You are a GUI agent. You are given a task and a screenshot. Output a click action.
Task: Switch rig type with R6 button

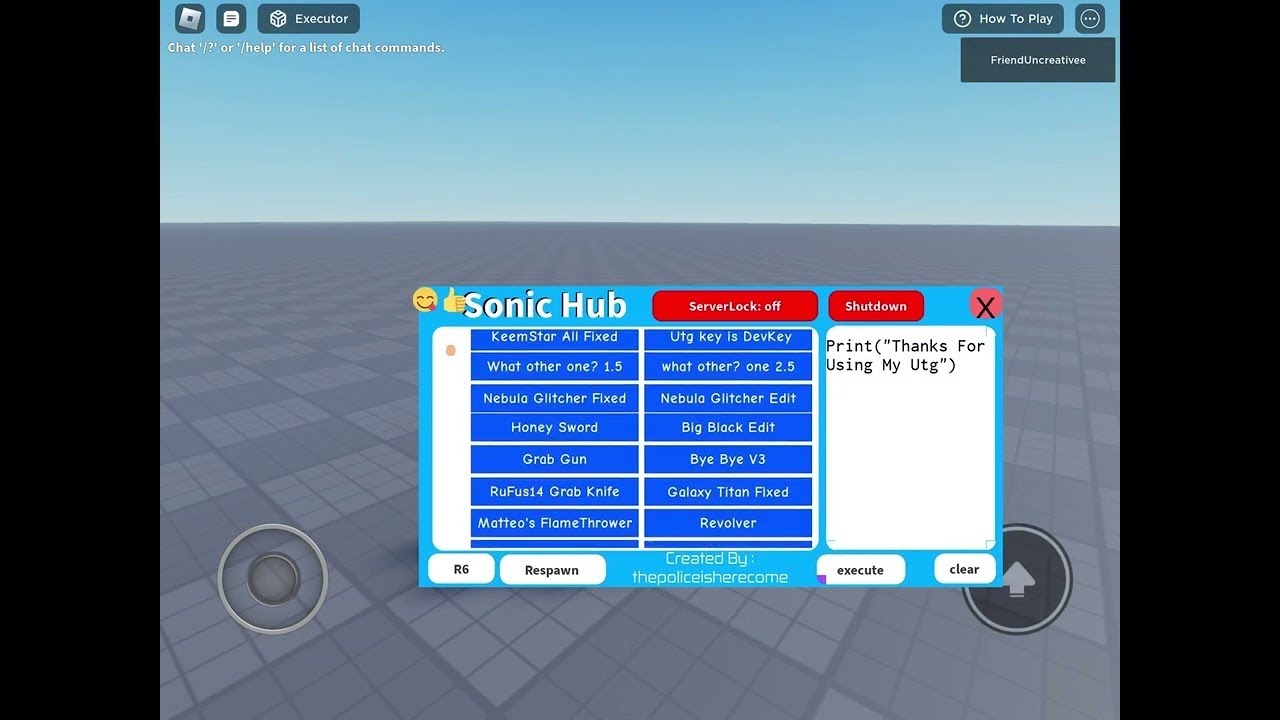461,569
